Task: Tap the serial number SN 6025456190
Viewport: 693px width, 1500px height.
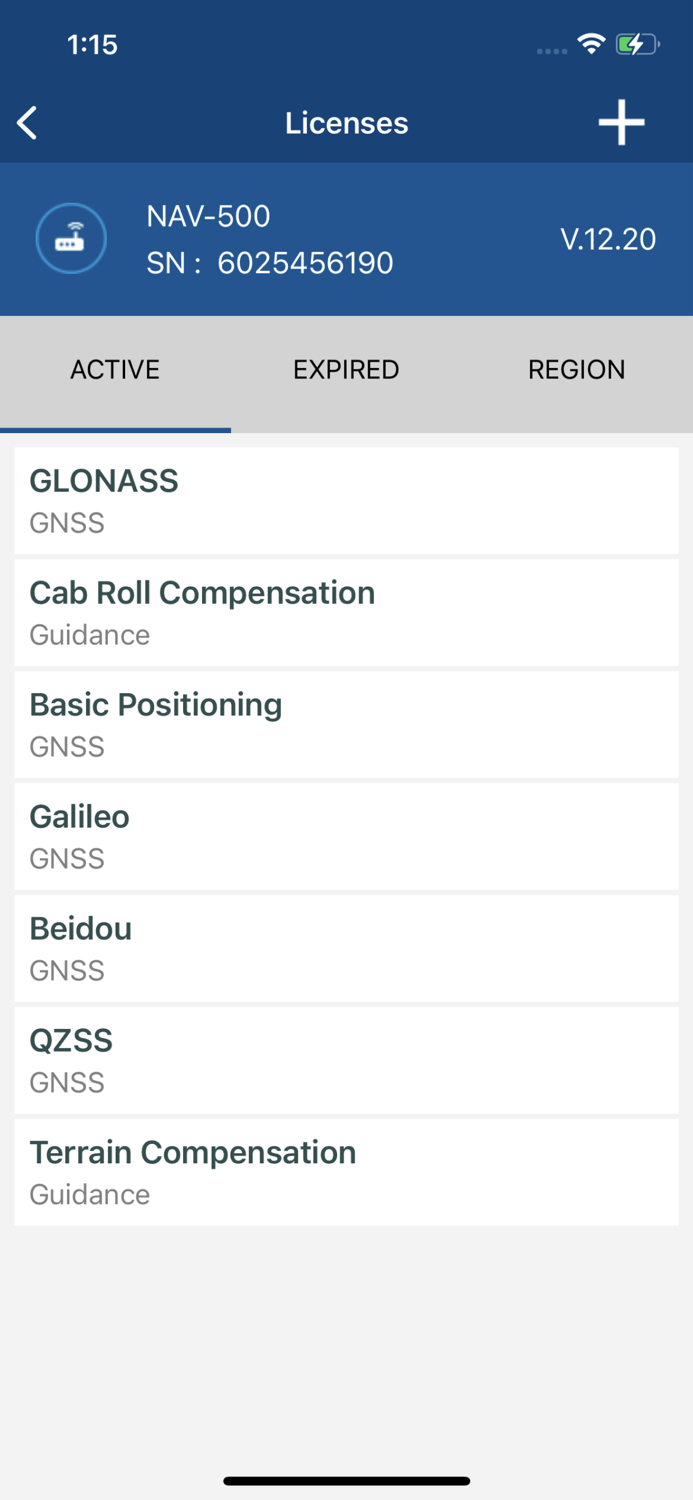Action: (270, 263)
